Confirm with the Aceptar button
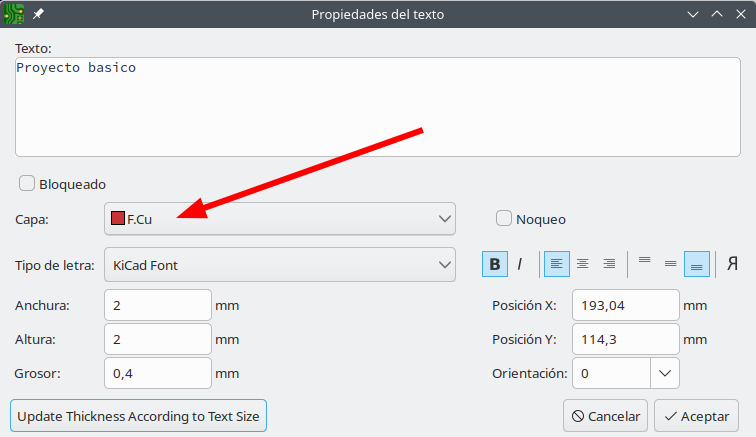 [x=696, y=416]
